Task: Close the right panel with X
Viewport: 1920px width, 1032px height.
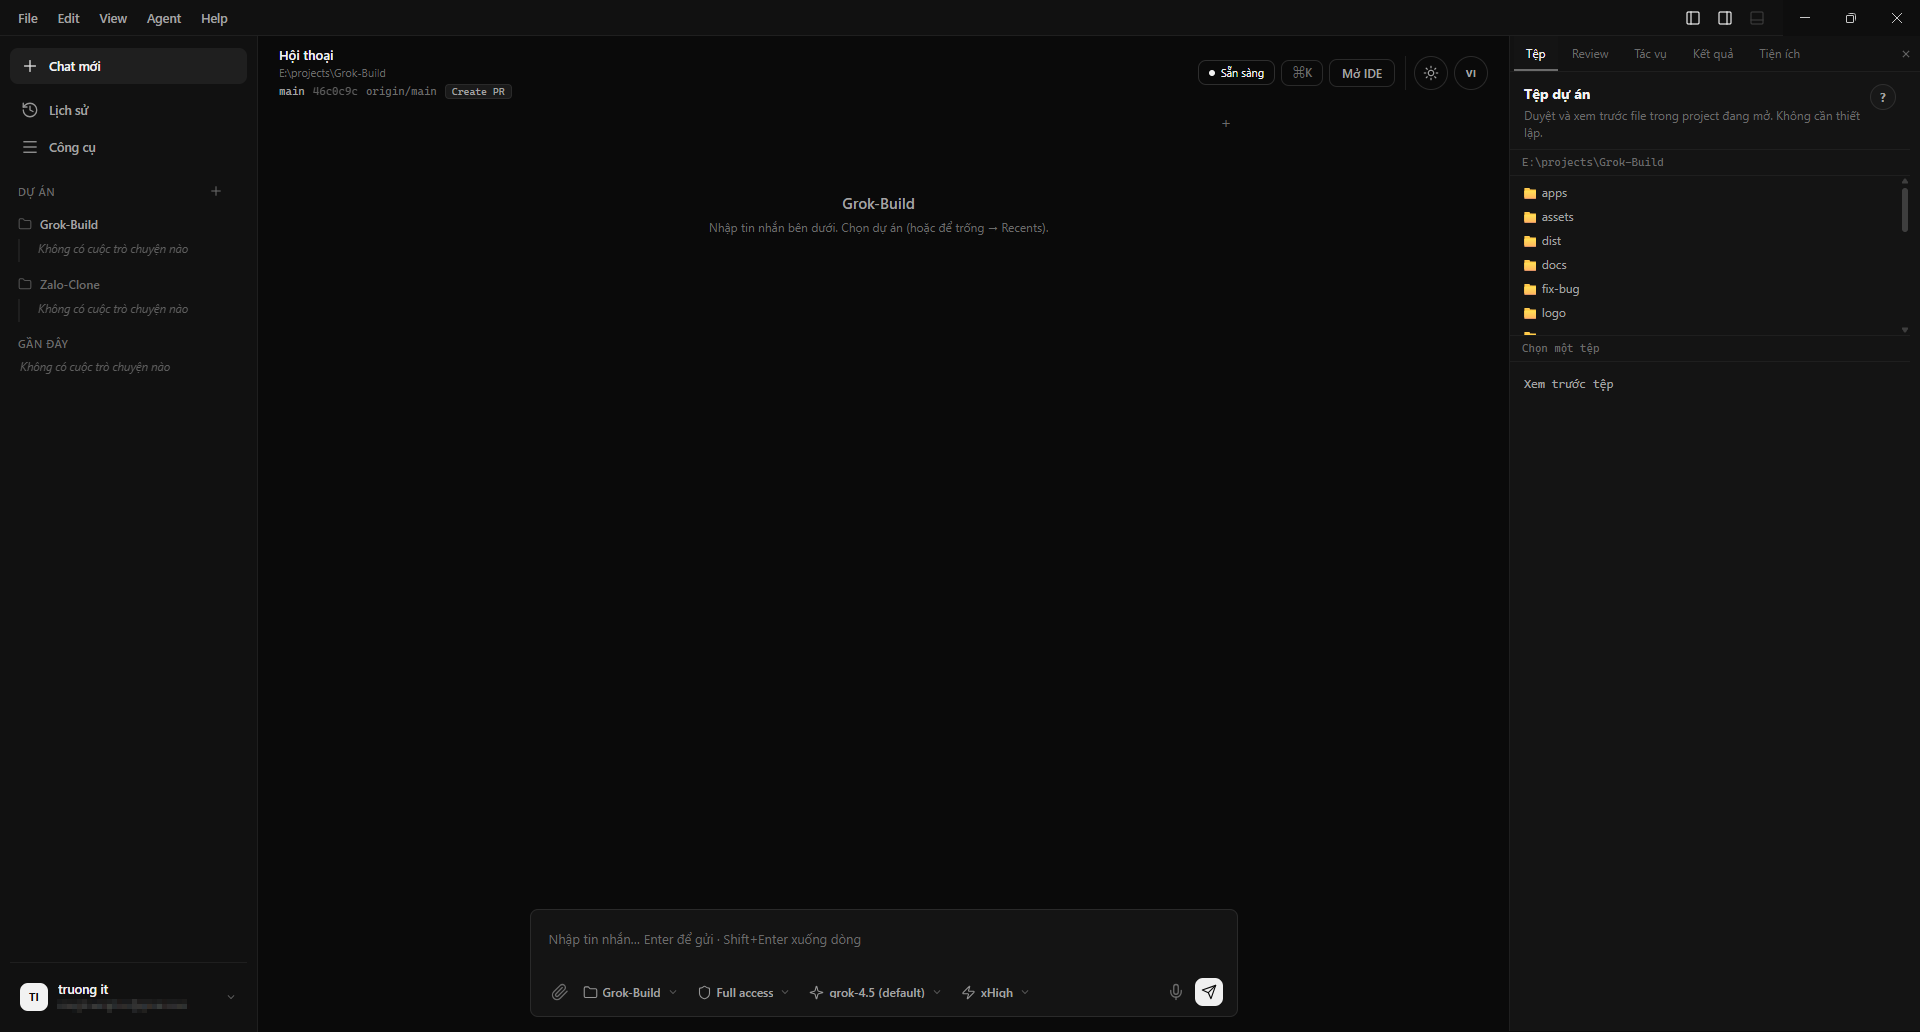Action: (1905, 54)
